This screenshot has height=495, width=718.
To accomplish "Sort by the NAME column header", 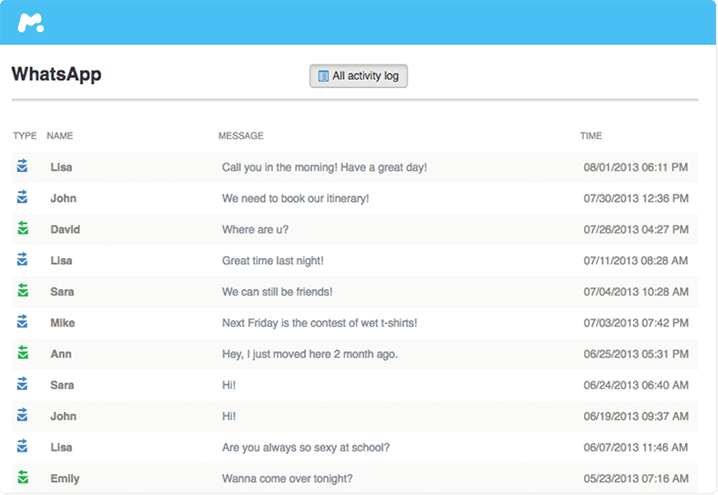I will (x=60, y=136).
